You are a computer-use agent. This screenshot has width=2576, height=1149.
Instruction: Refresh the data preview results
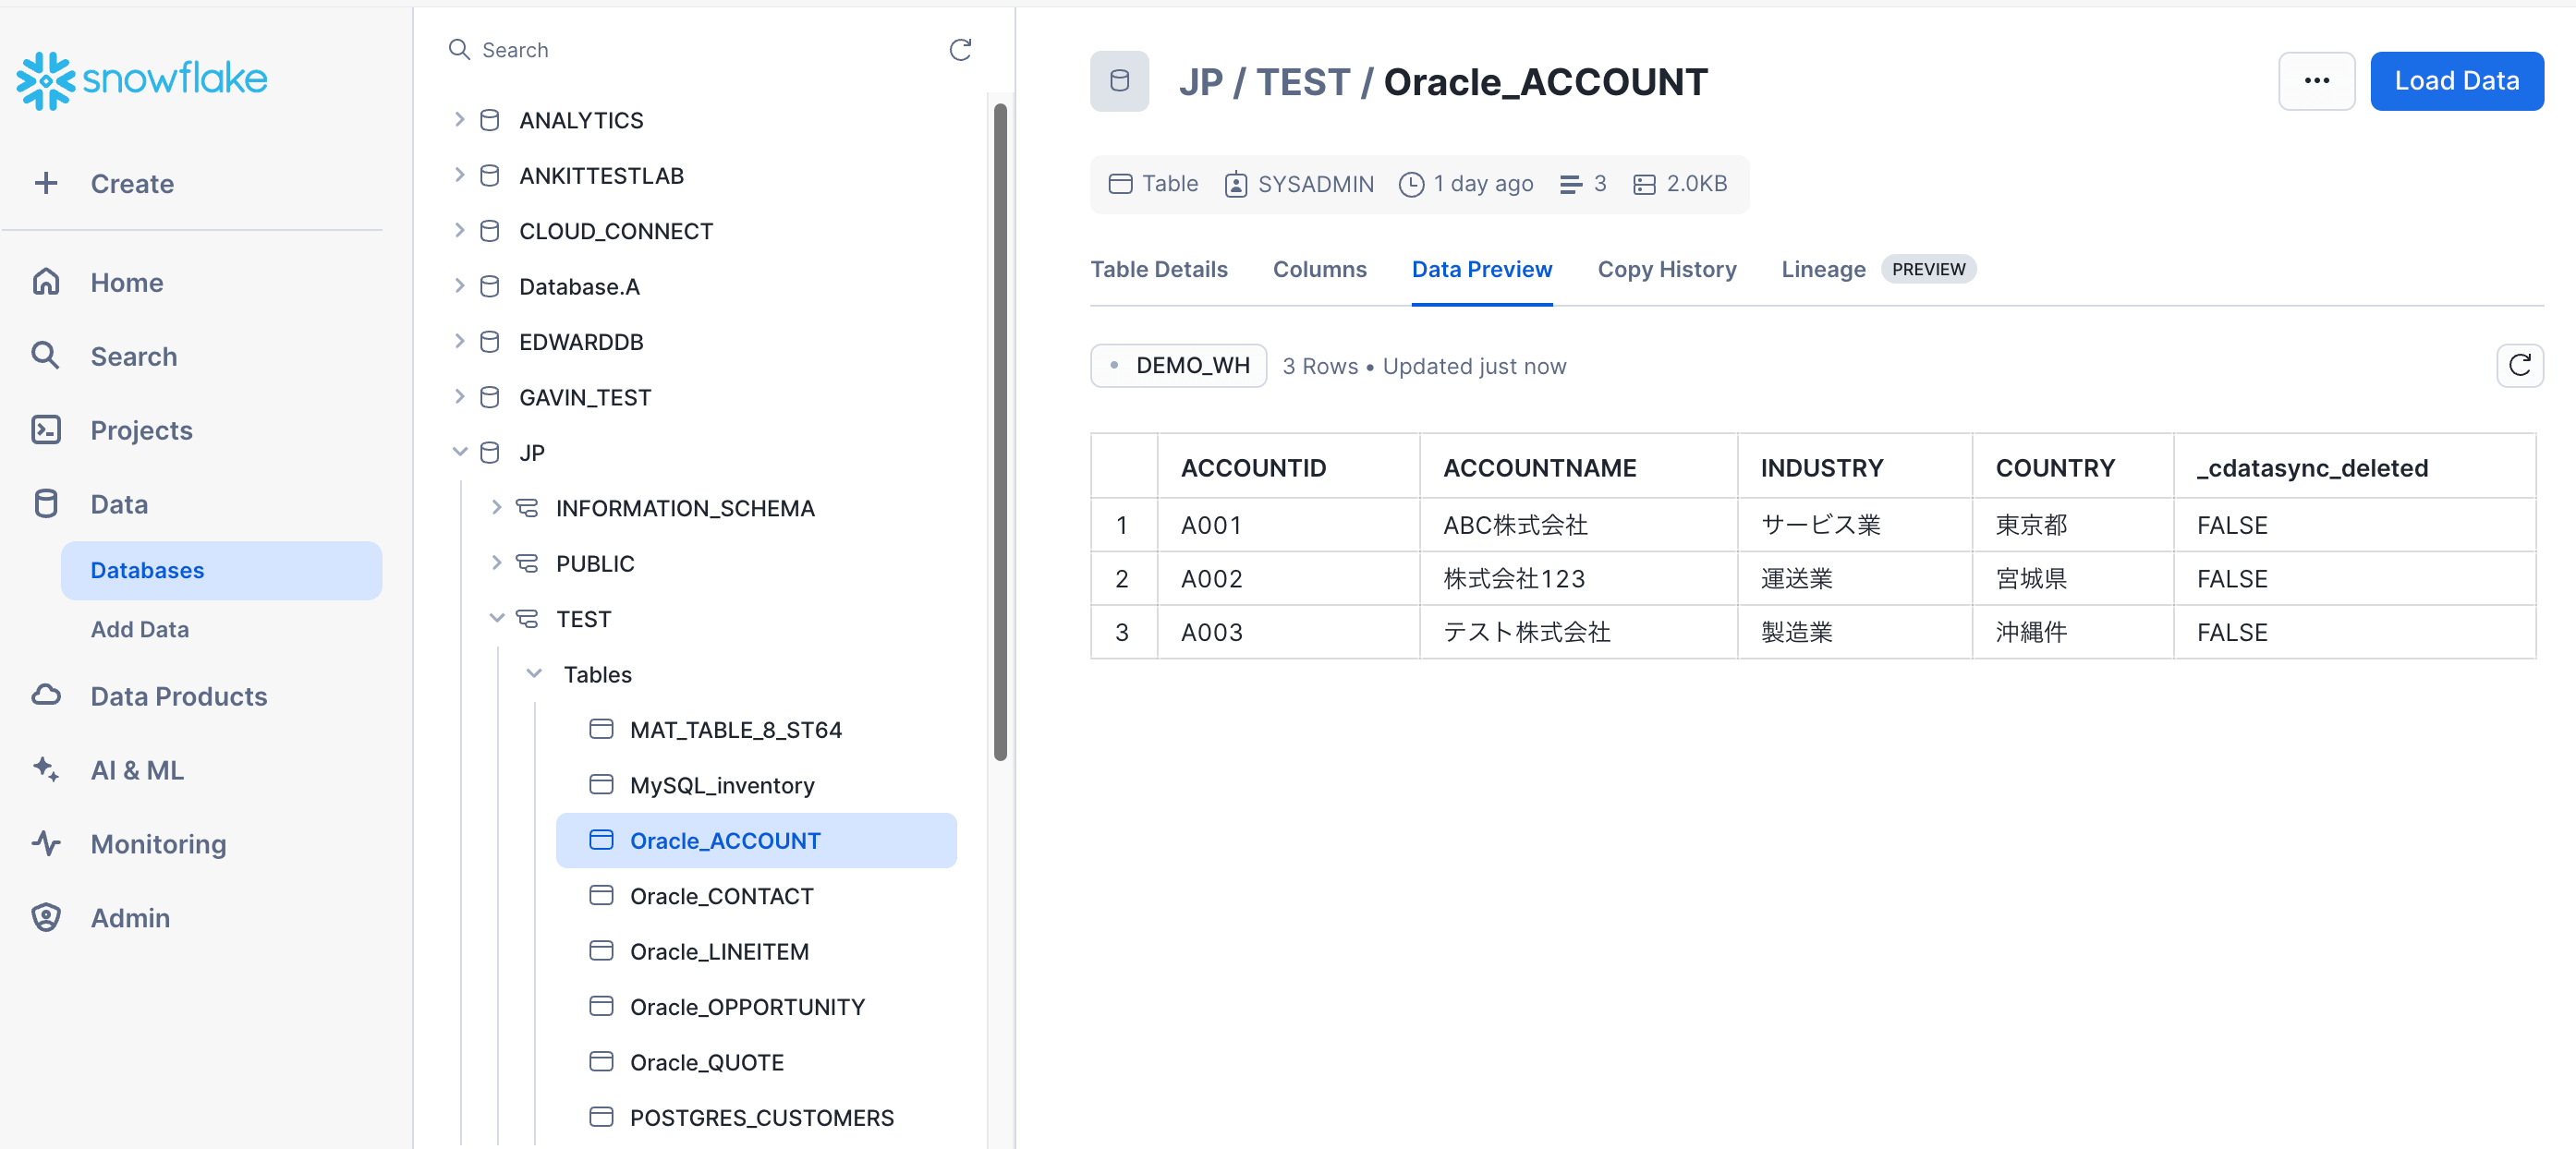2518,366
